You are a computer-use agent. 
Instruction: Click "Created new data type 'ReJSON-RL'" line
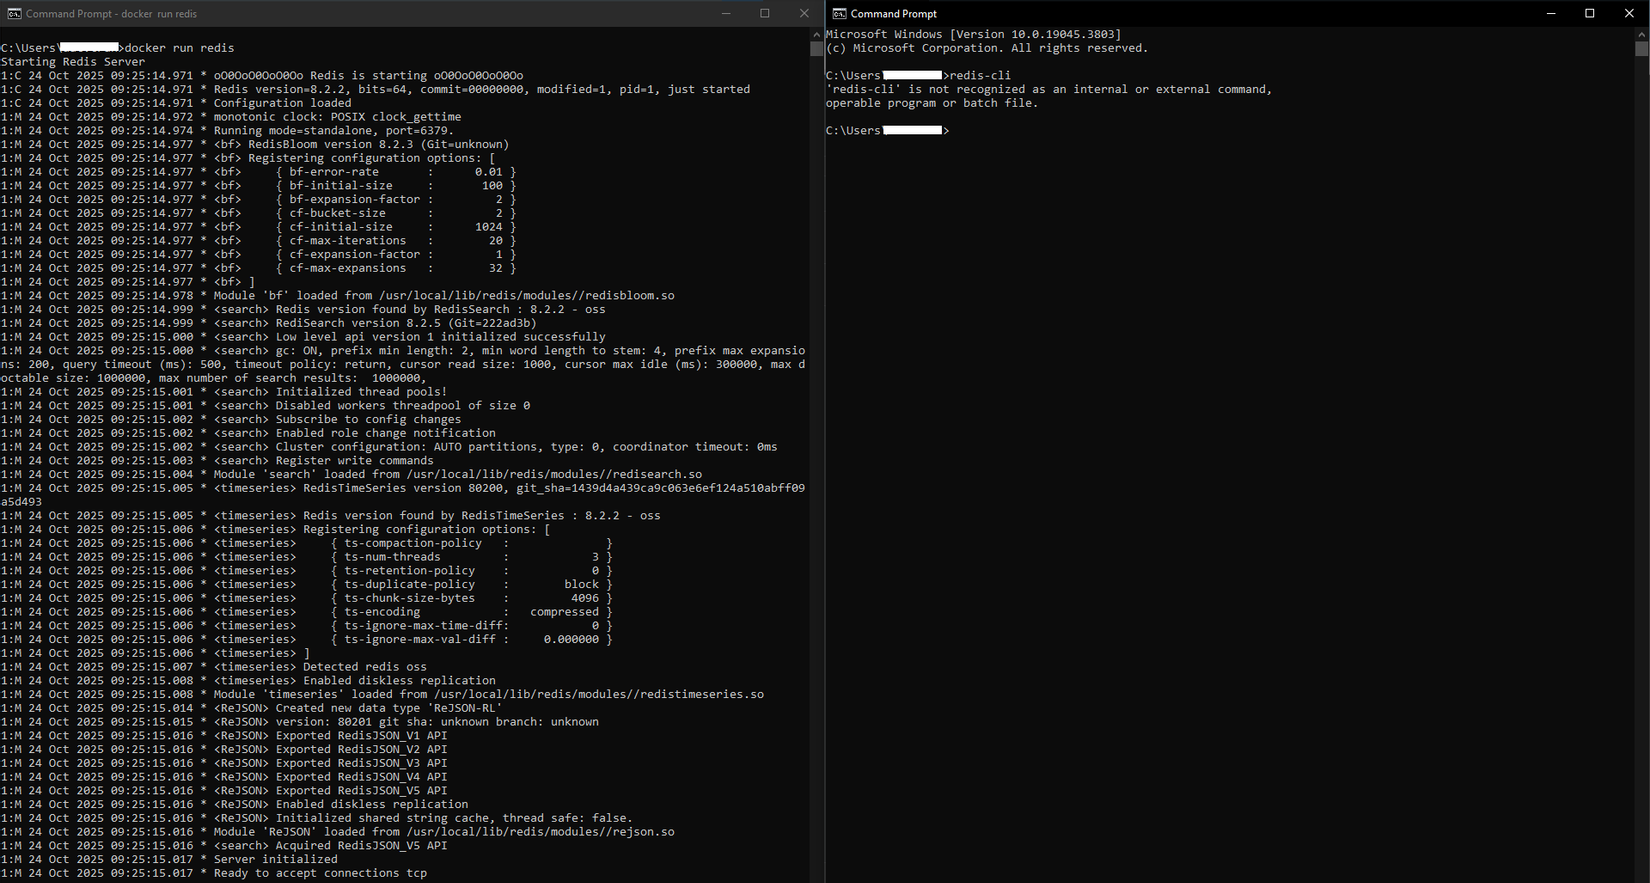[x=252, y=708]
